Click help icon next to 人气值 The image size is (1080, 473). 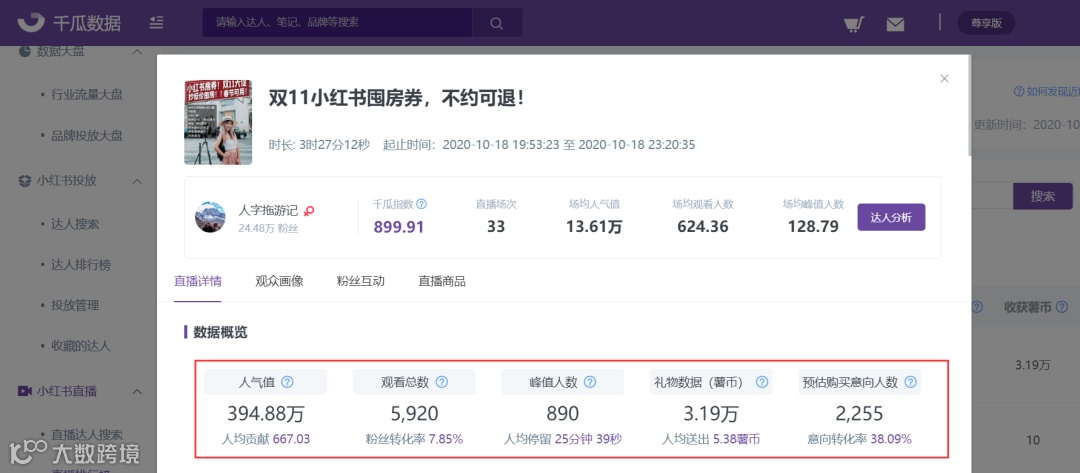tap(288, 382)
